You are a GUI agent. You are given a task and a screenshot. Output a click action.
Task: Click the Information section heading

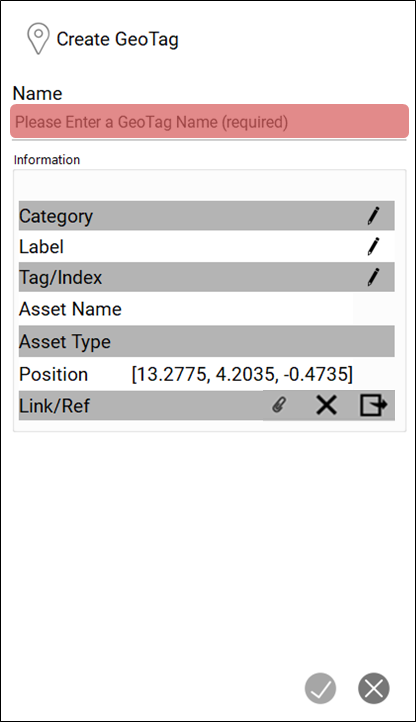click(47, 160)
